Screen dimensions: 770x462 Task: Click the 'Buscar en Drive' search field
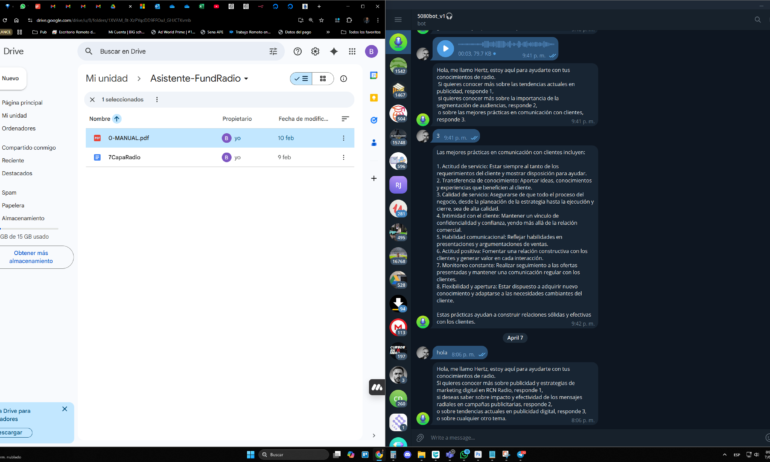(x=182, y=51)
